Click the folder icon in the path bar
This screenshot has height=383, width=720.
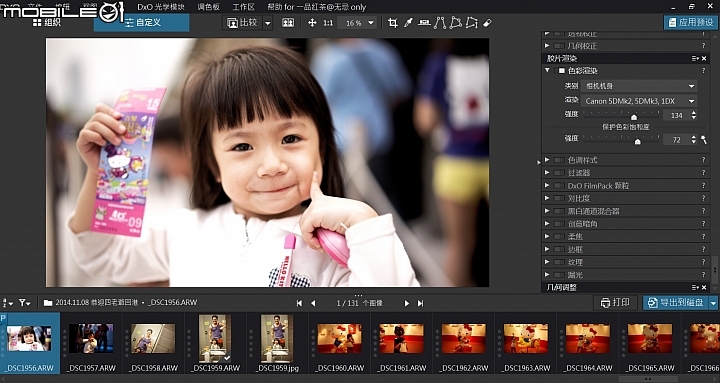pos(48,303)
